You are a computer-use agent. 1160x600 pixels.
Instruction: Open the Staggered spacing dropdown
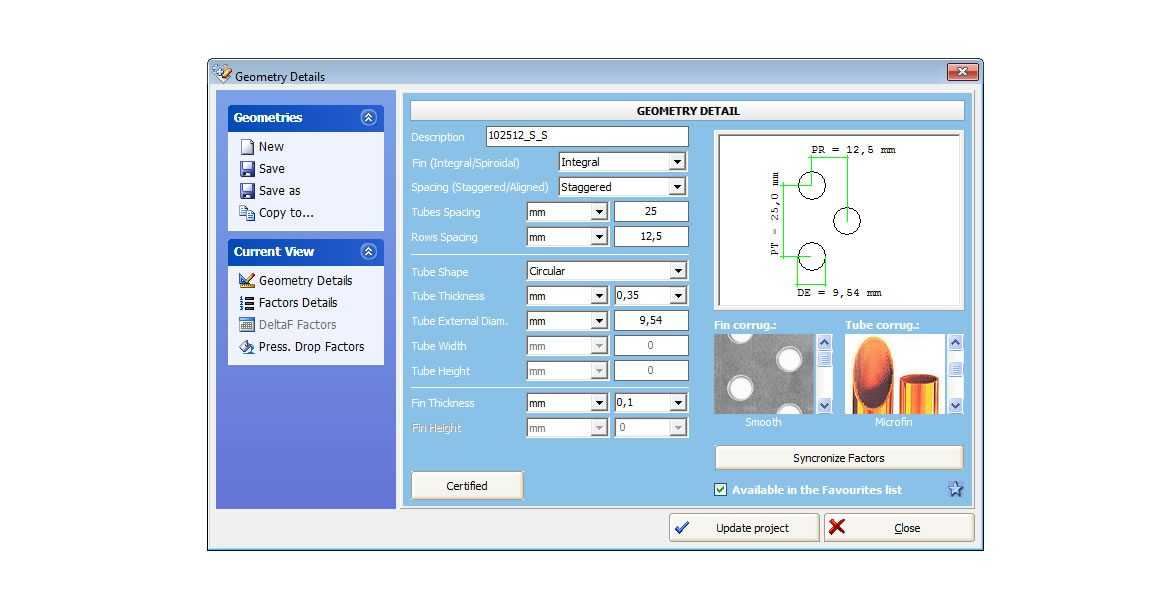pos(678,186)
